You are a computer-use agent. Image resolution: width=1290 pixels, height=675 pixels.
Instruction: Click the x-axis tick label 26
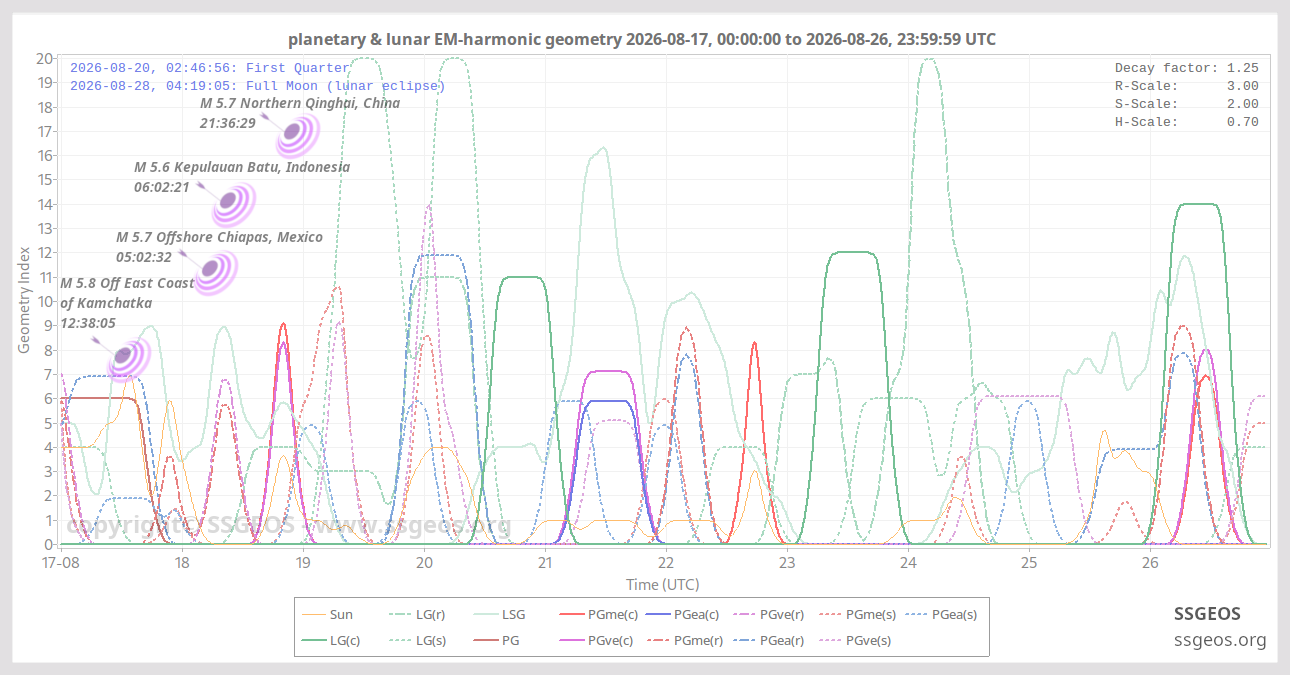pyautogui.click(x=1150, y=563)
